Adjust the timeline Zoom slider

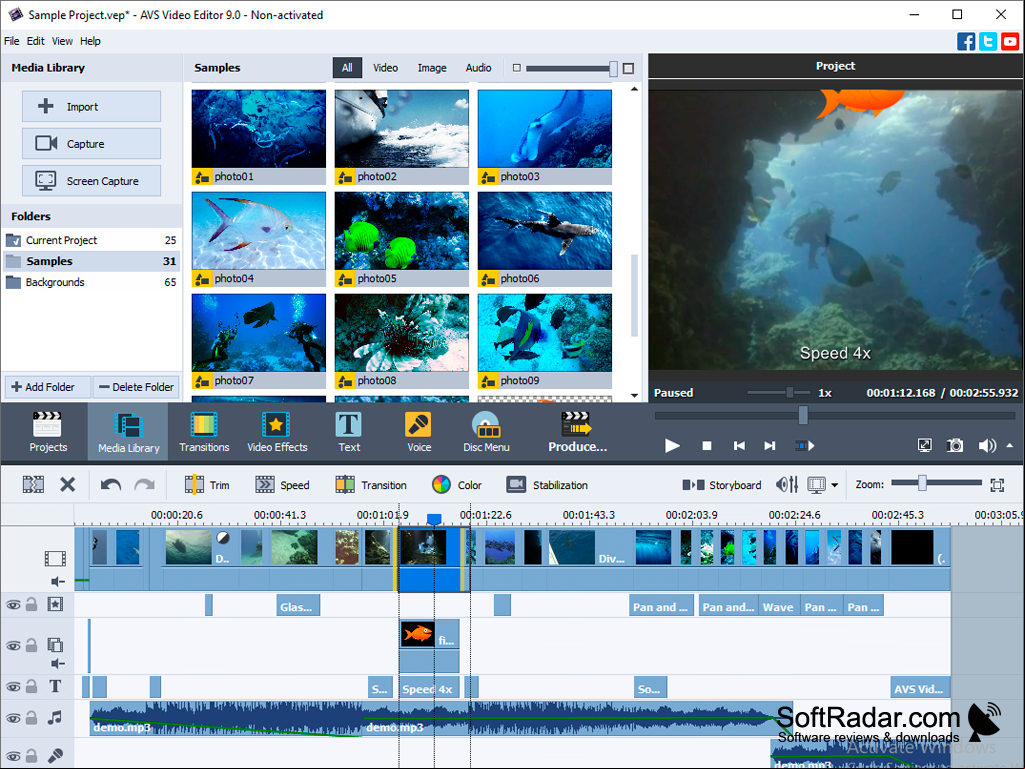point(922,483)
